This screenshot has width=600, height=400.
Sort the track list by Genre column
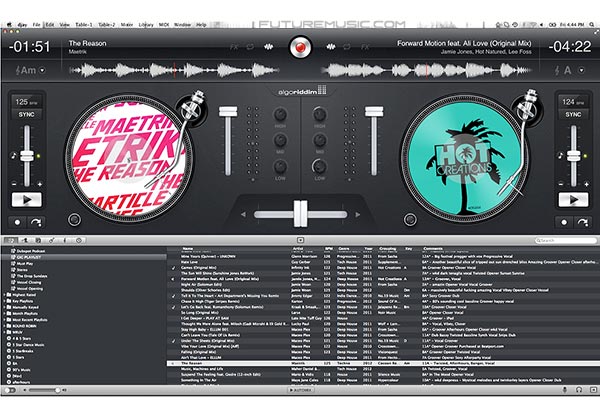(344, 249)
